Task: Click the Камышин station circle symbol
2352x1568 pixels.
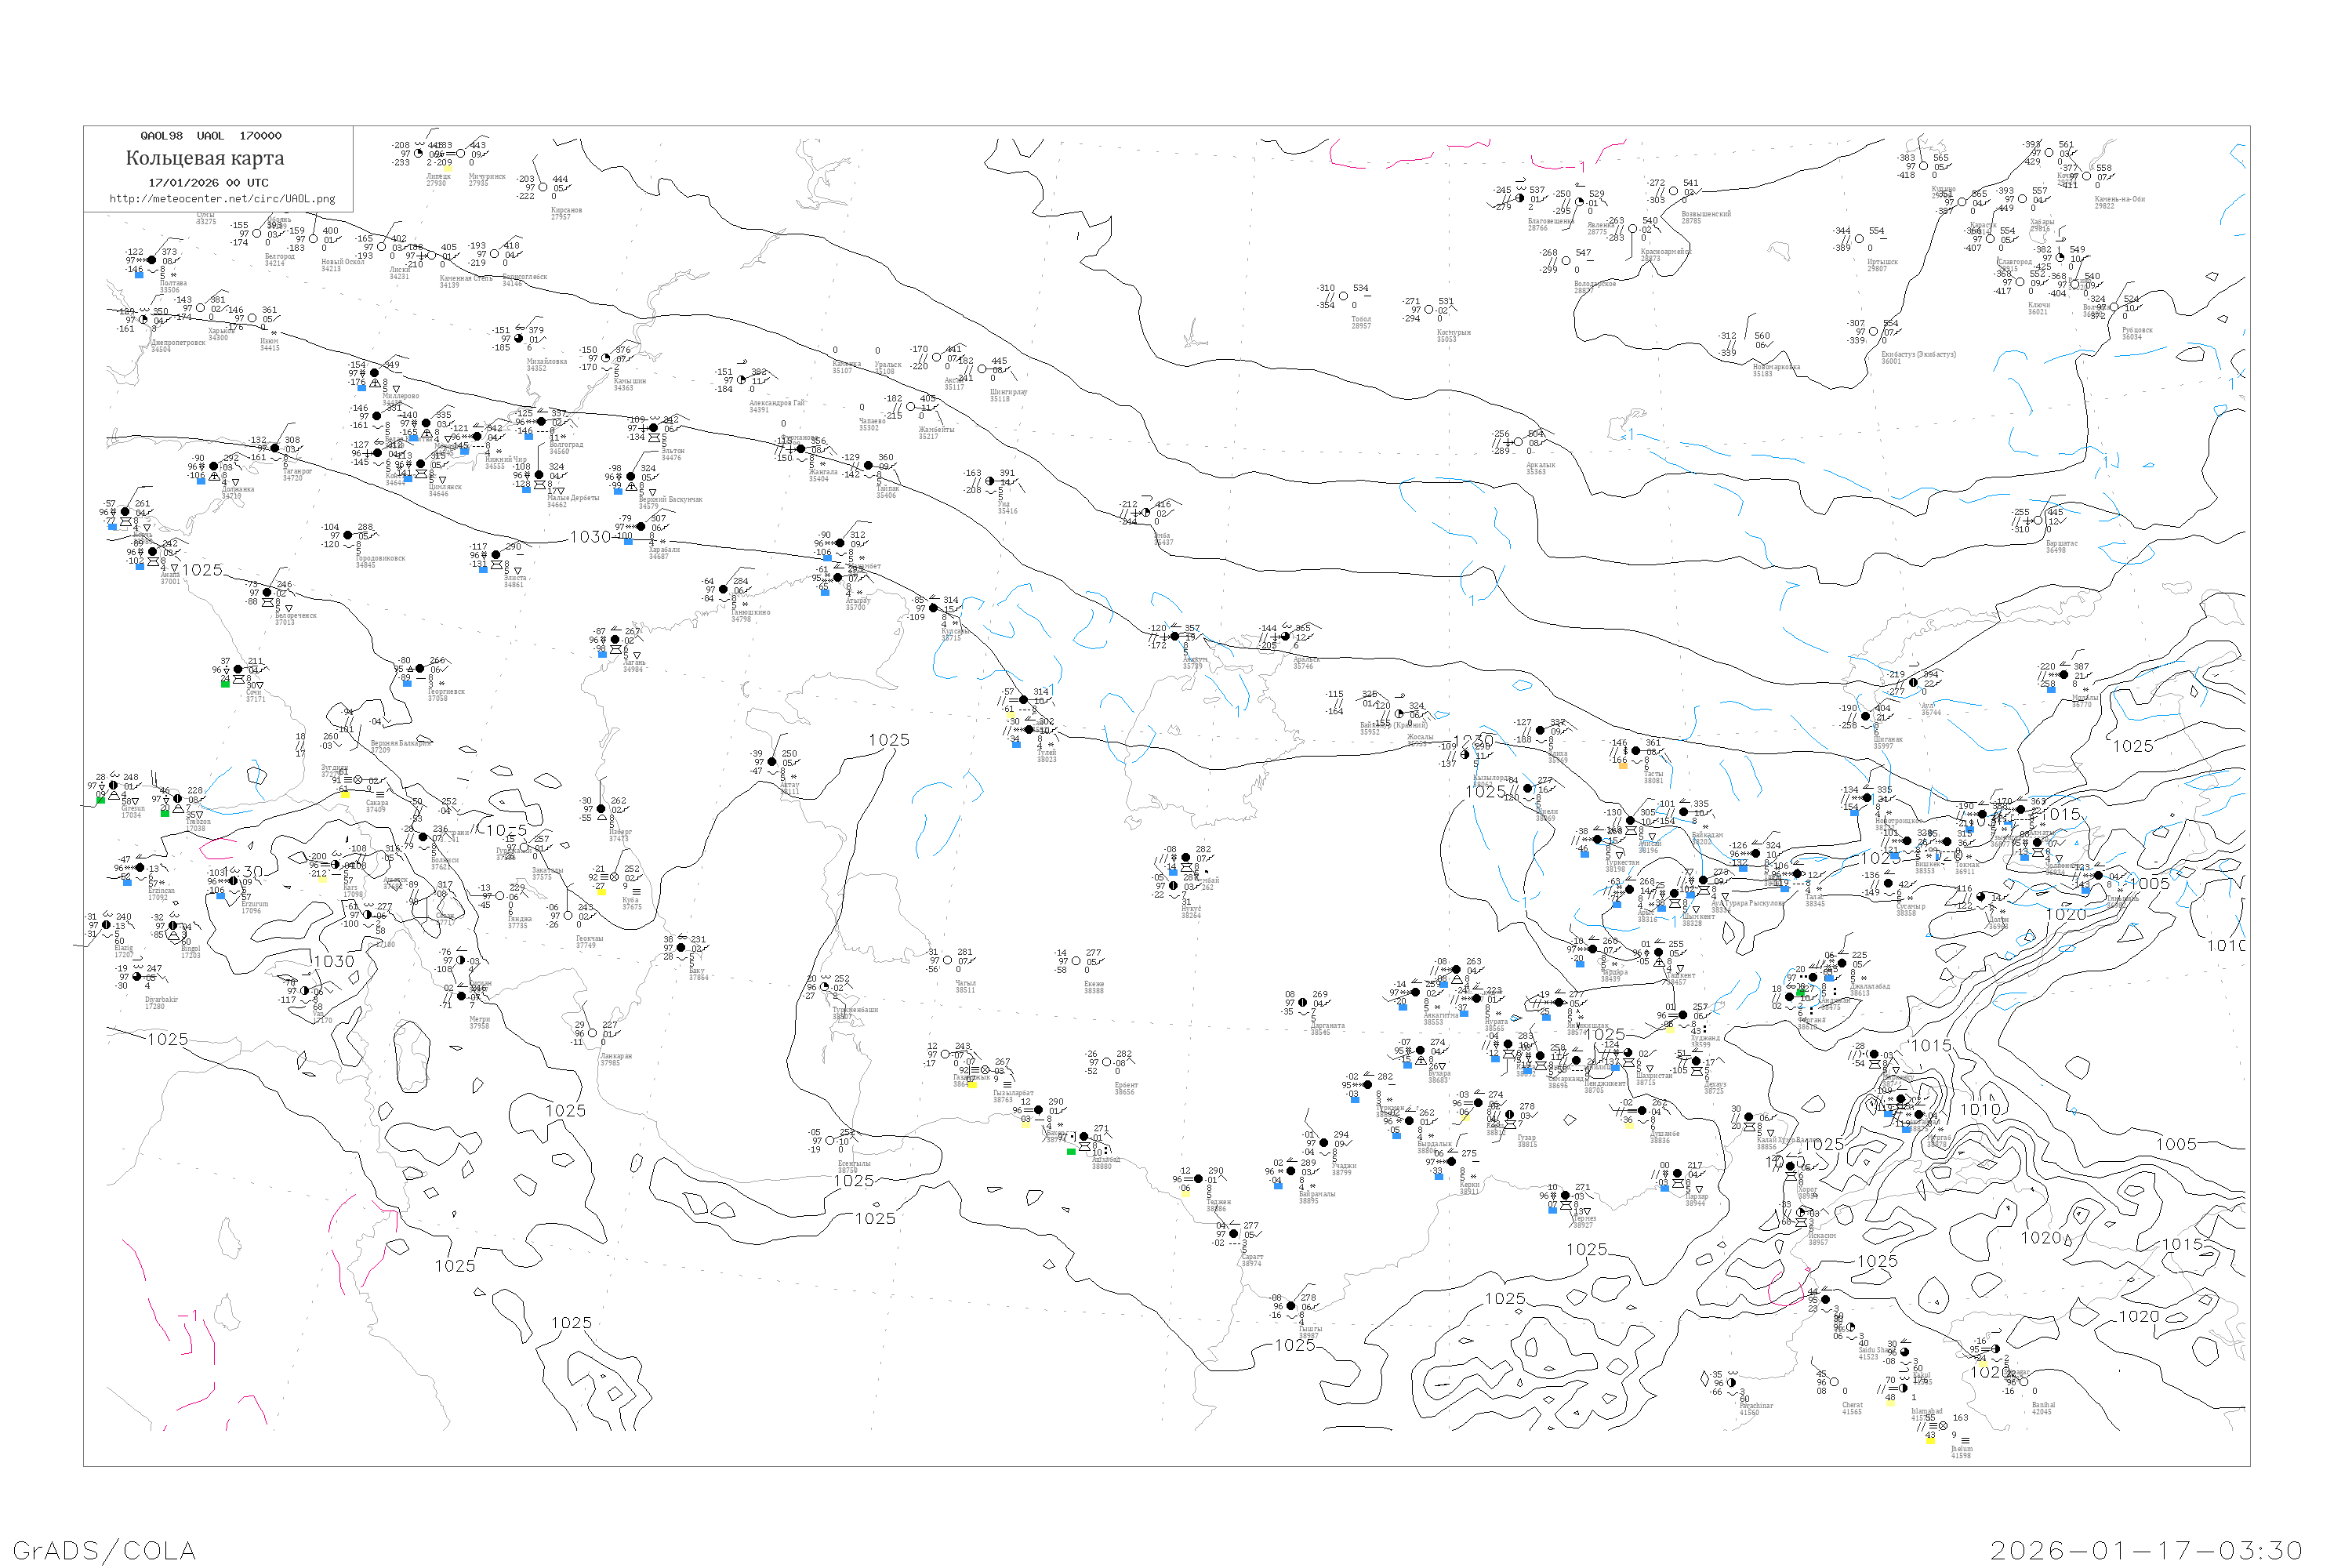Action: (x=606, y=358)
